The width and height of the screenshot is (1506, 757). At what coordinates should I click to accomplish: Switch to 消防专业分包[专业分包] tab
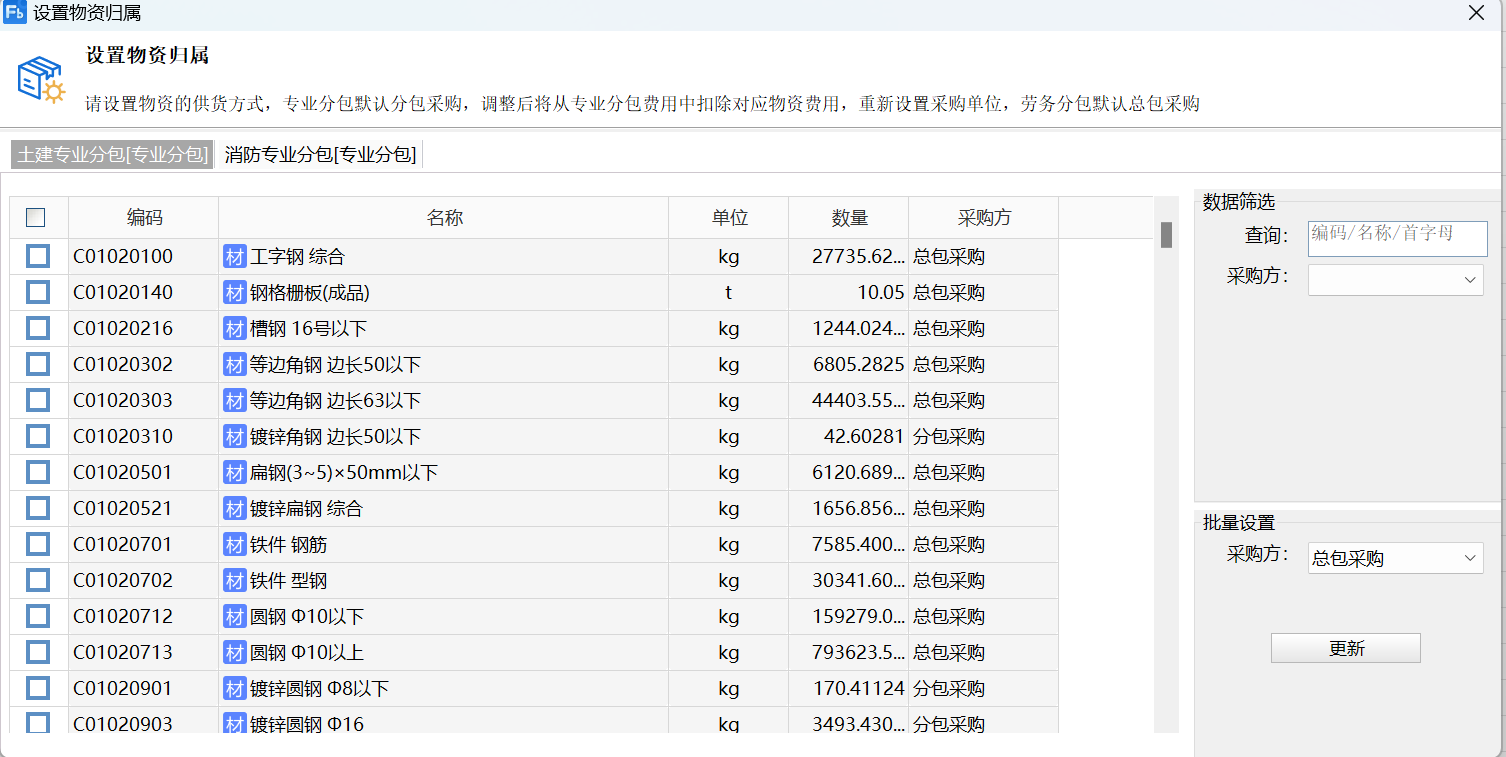pos(320,155)
